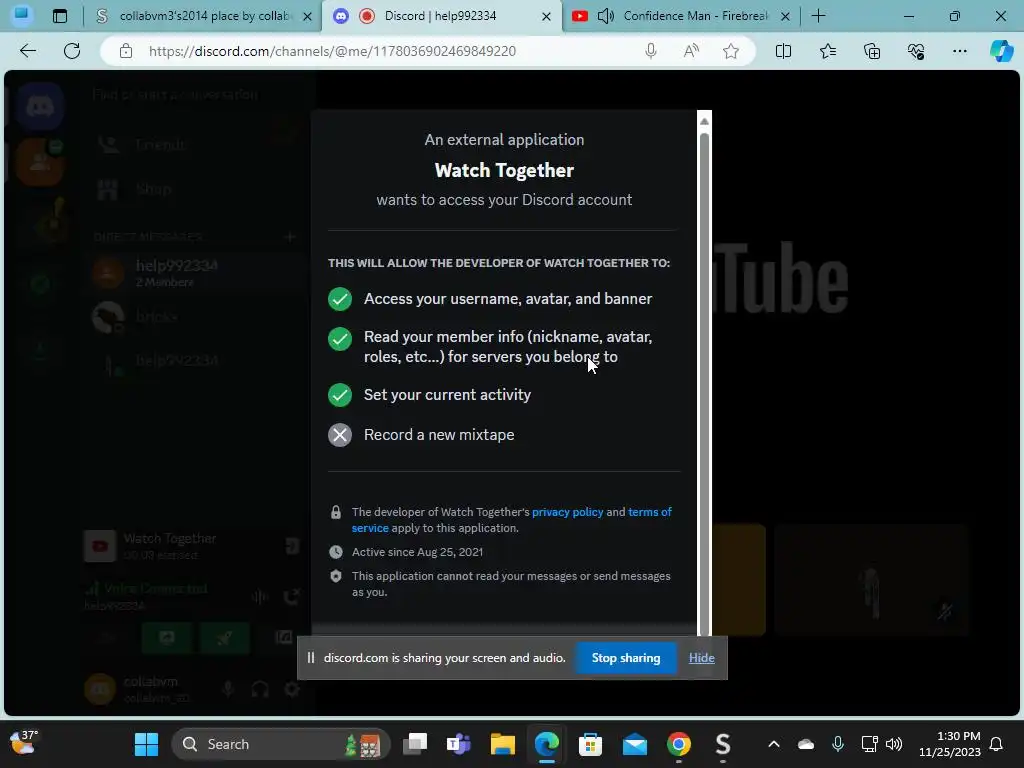Mute the Confidence Man tab audio
This screenshot has width=1024, height=768.
click(606, 16)
